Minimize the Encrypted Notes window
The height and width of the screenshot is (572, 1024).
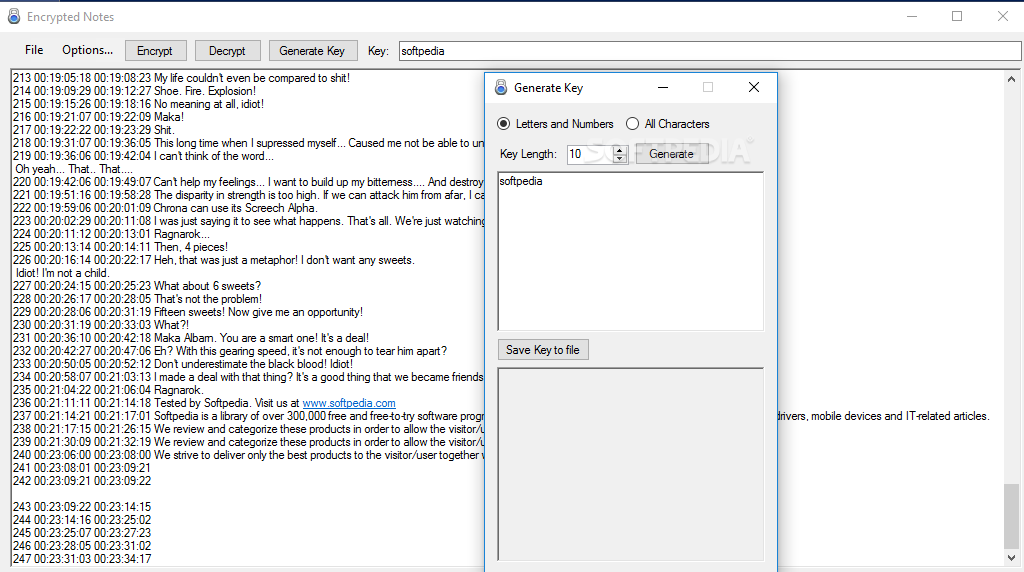912,16
